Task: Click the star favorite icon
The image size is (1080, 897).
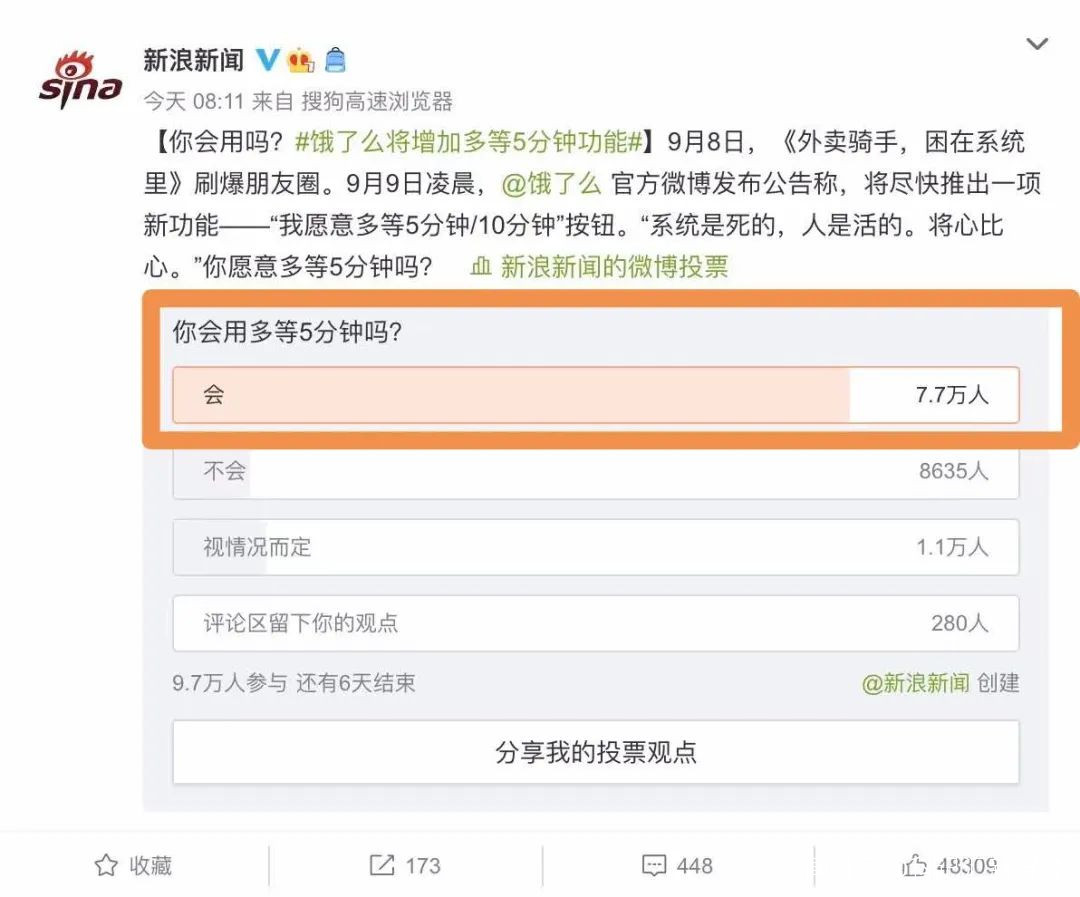Action: coord(106,865)
